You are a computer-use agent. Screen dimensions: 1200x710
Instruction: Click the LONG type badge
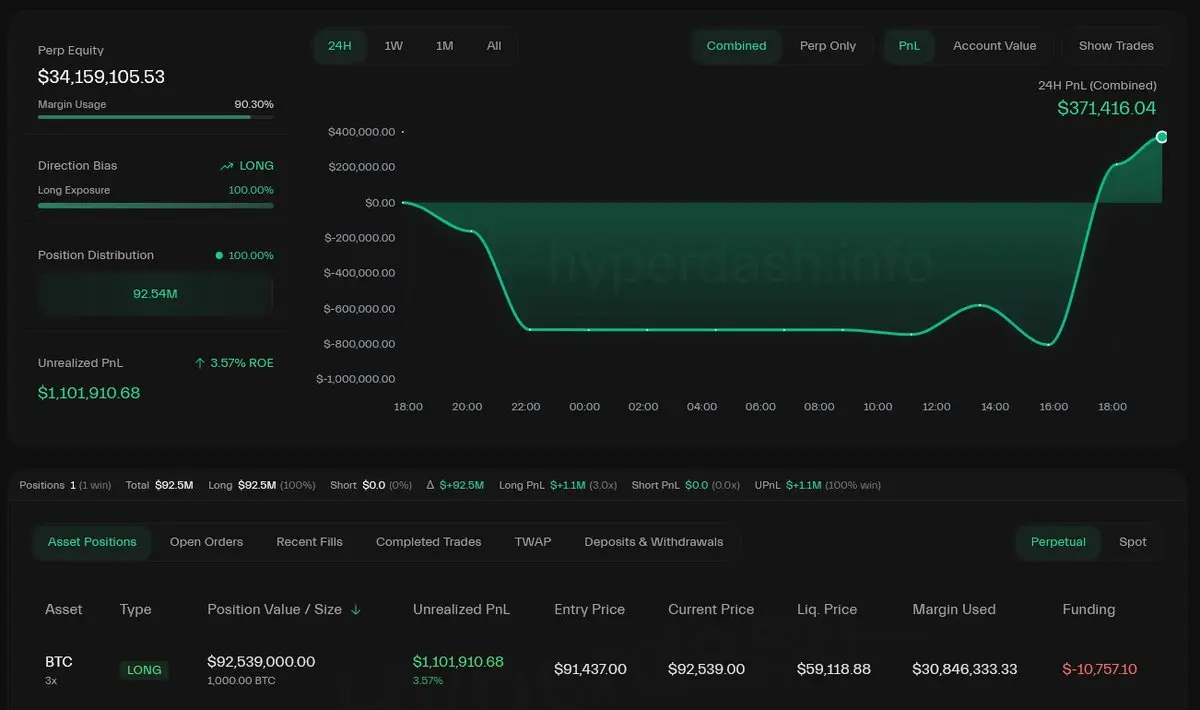tap(144, 670)
